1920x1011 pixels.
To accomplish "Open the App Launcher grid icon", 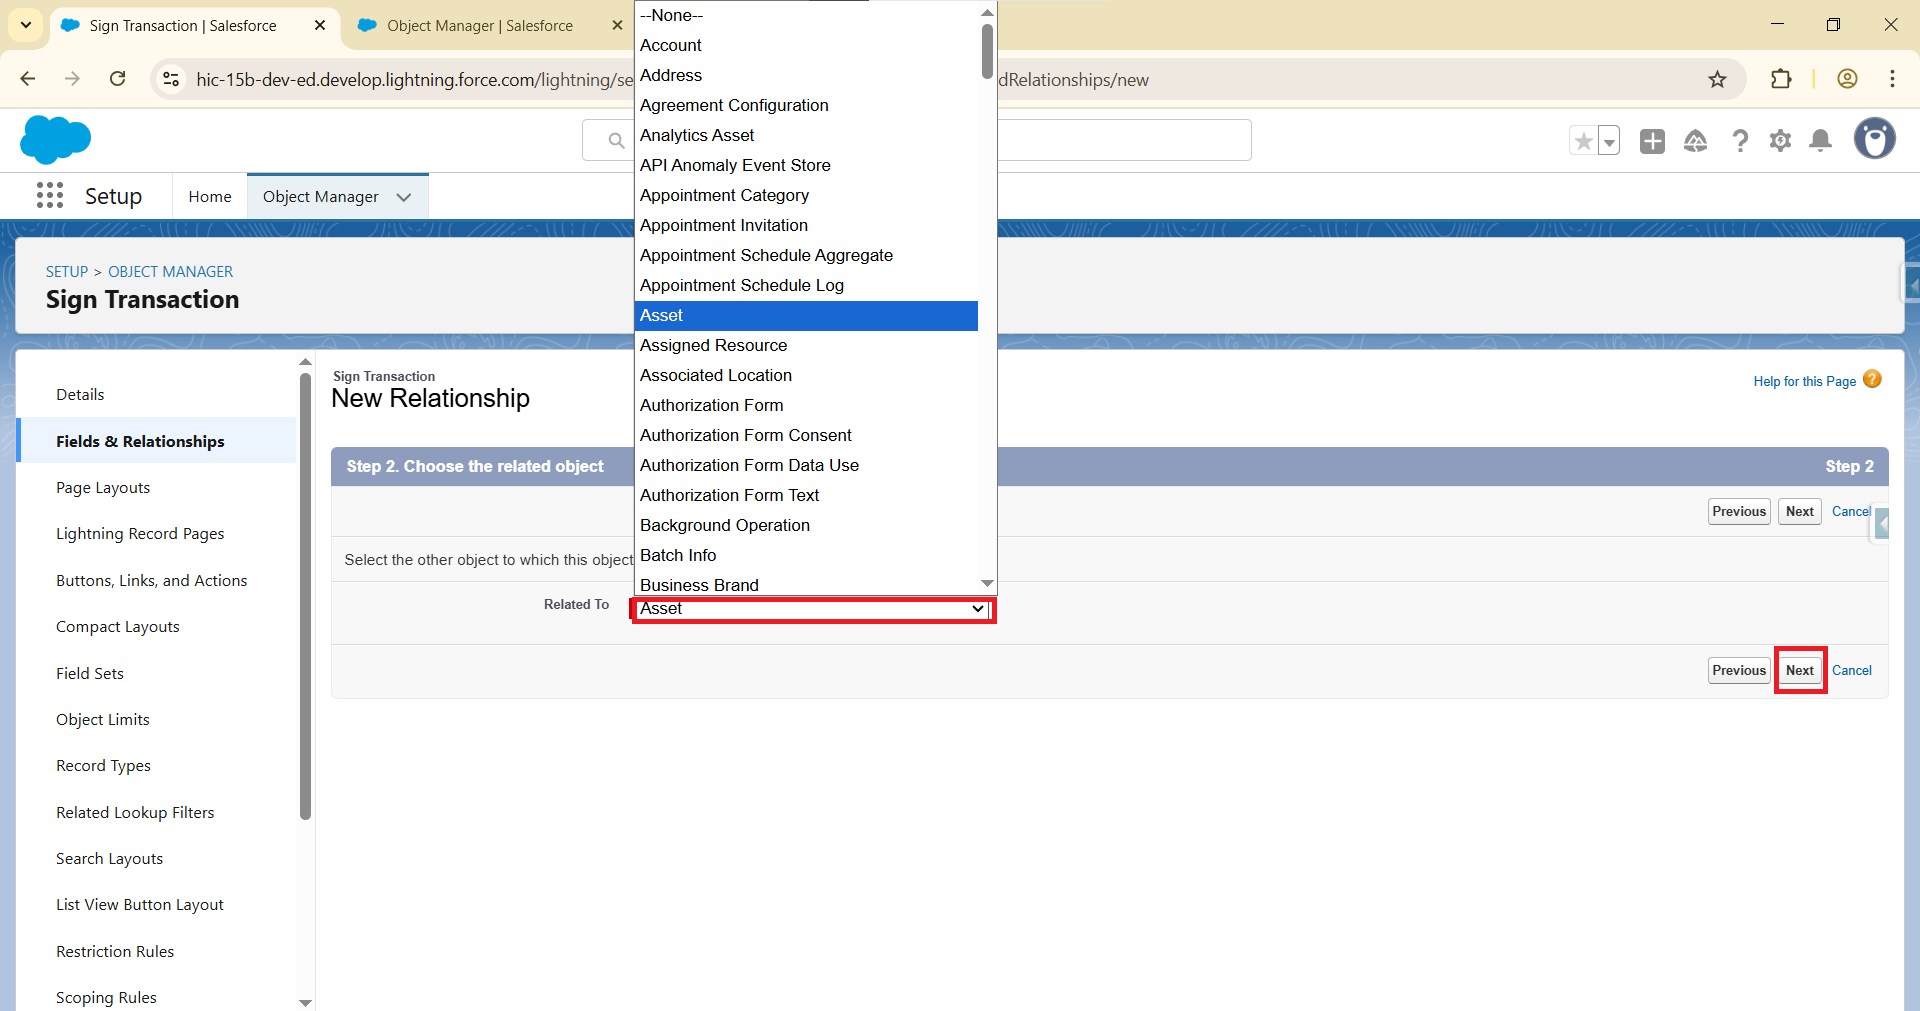I will tap(50, 195).
